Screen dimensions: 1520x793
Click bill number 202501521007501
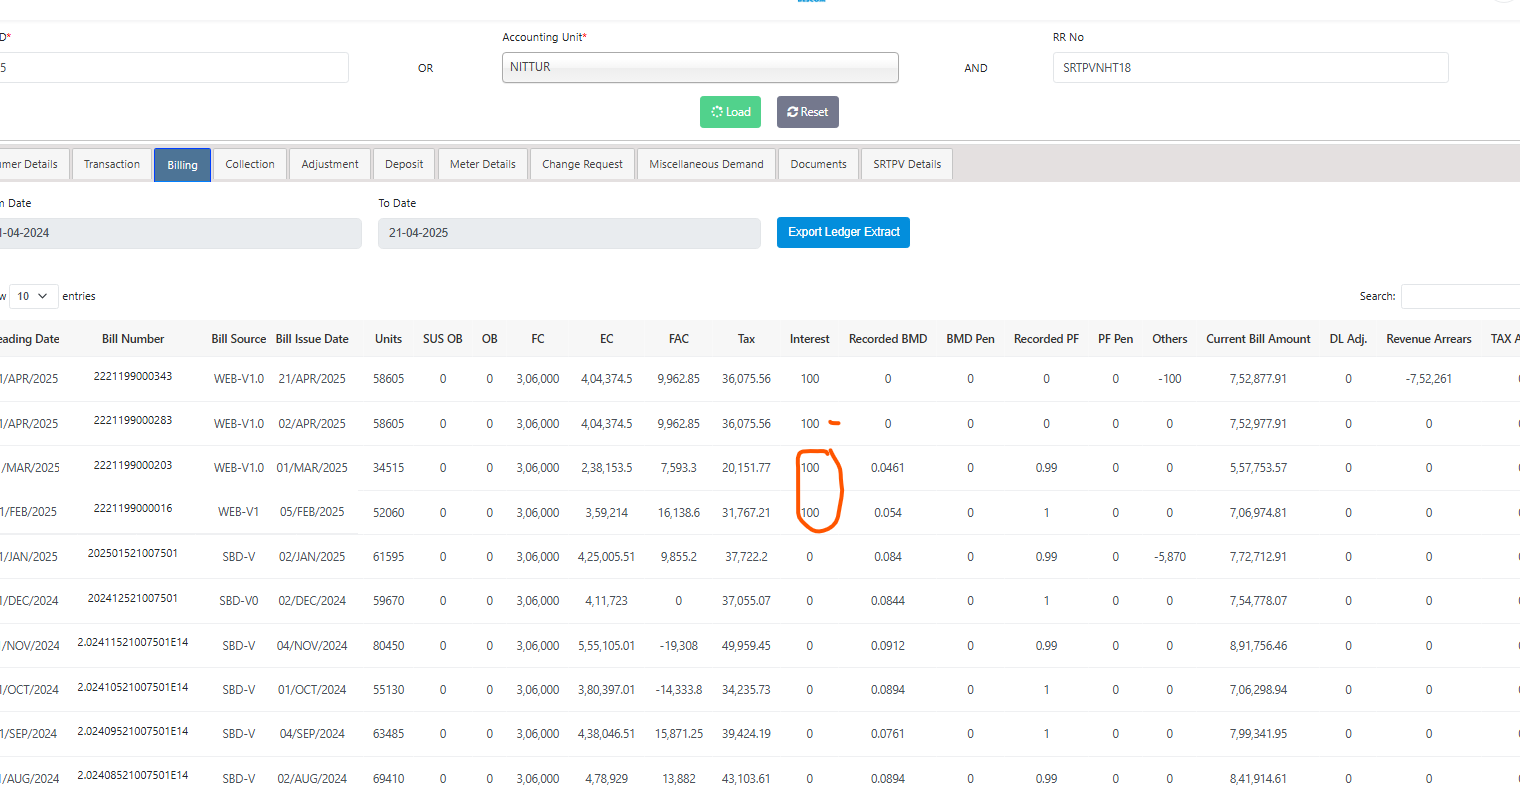133,553
